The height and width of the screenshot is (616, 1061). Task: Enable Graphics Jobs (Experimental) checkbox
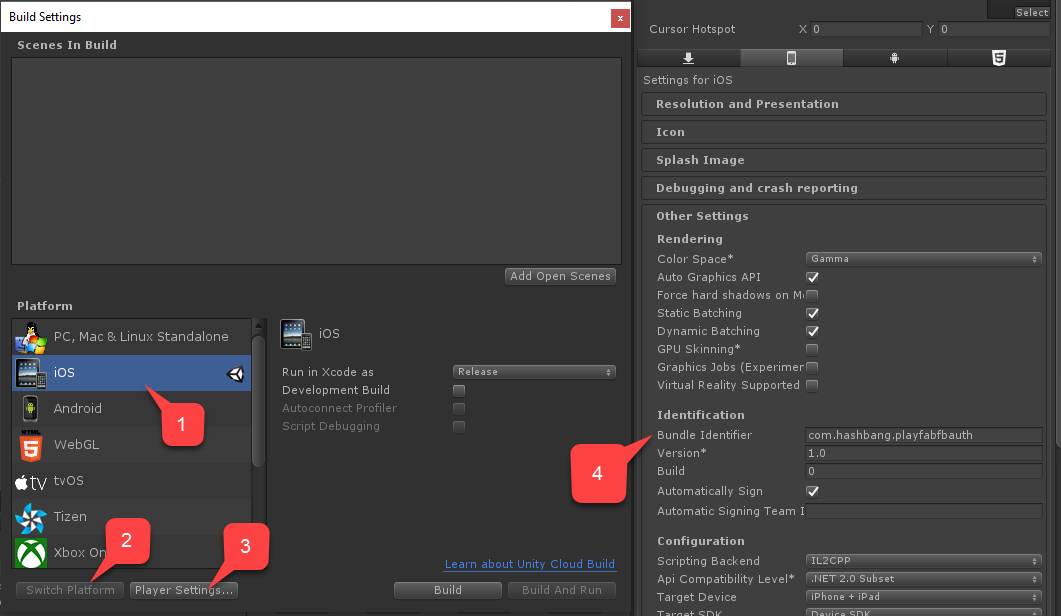(x=812, y=368)
